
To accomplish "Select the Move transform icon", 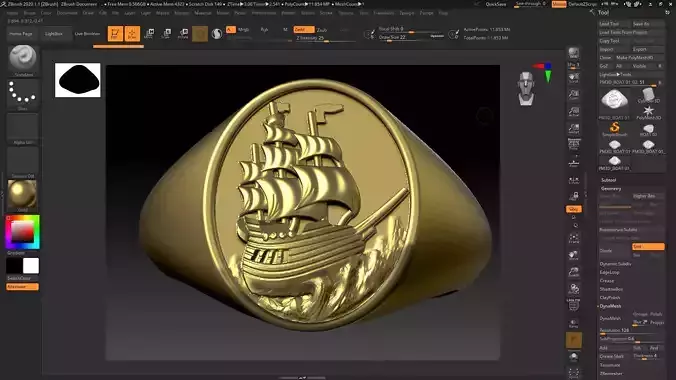I will (149, 34).
